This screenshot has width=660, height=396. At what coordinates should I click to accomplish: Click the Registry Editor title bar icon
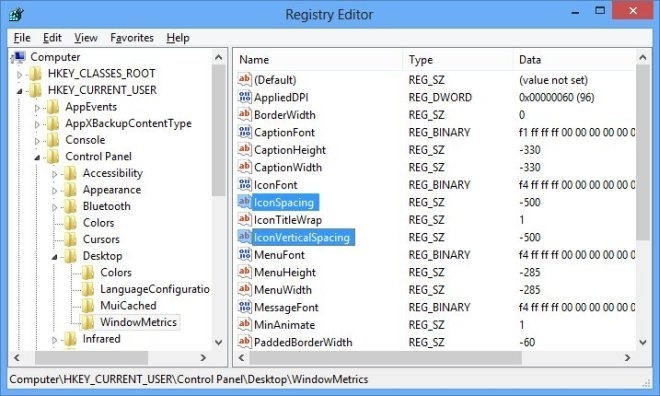(x=16, y=14)
